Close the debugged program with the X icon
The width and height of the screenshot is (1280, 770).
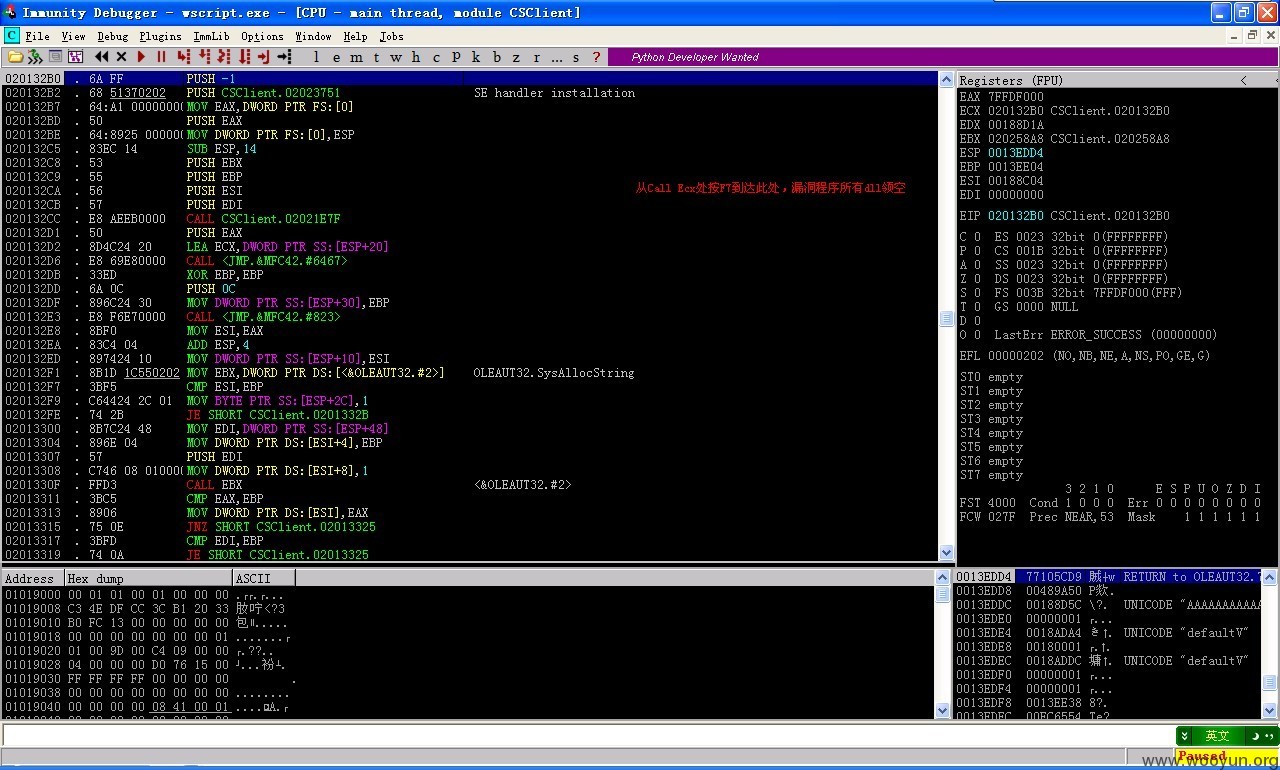(121, 57)
